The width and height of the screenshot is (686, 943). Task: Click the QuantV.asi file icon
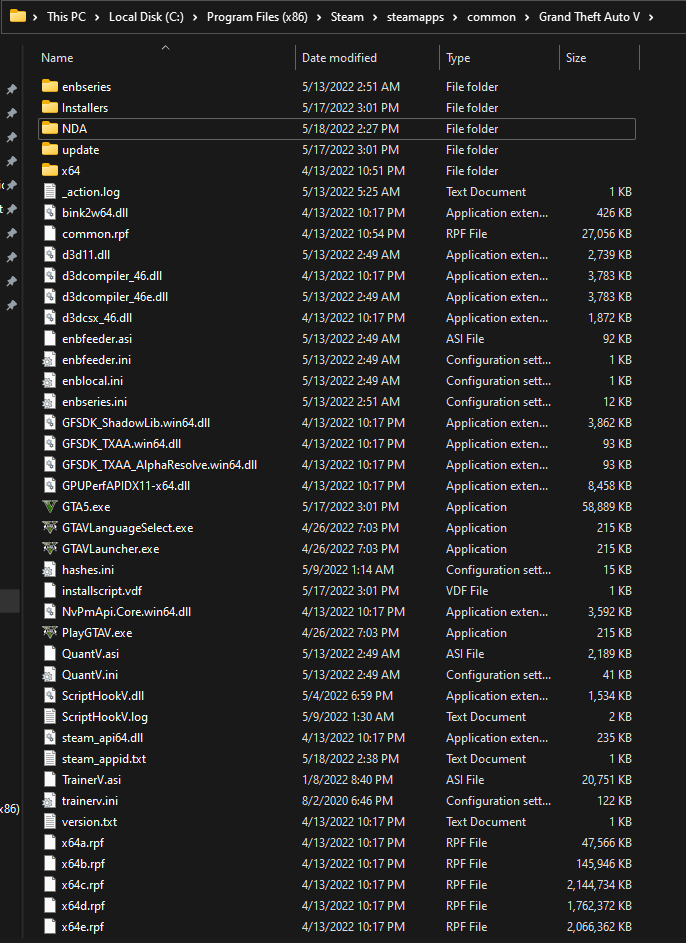[x=50, y=654]
